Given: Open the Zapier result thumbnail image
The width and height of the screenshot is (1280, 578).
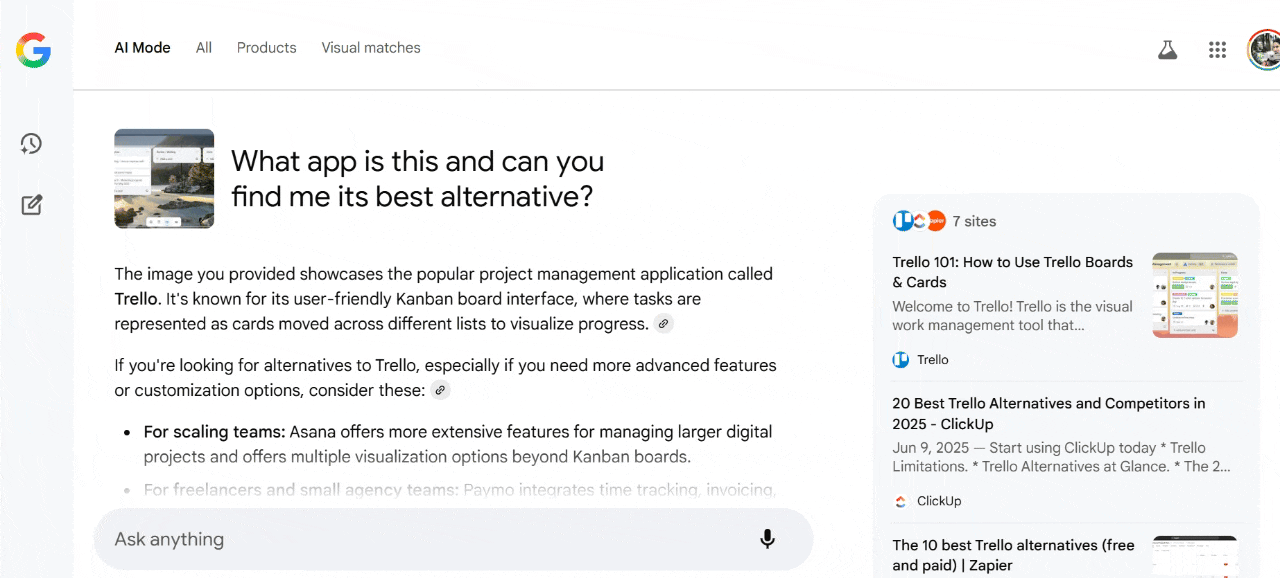Looking at the screenshot, I should [x=1195, y=556].
